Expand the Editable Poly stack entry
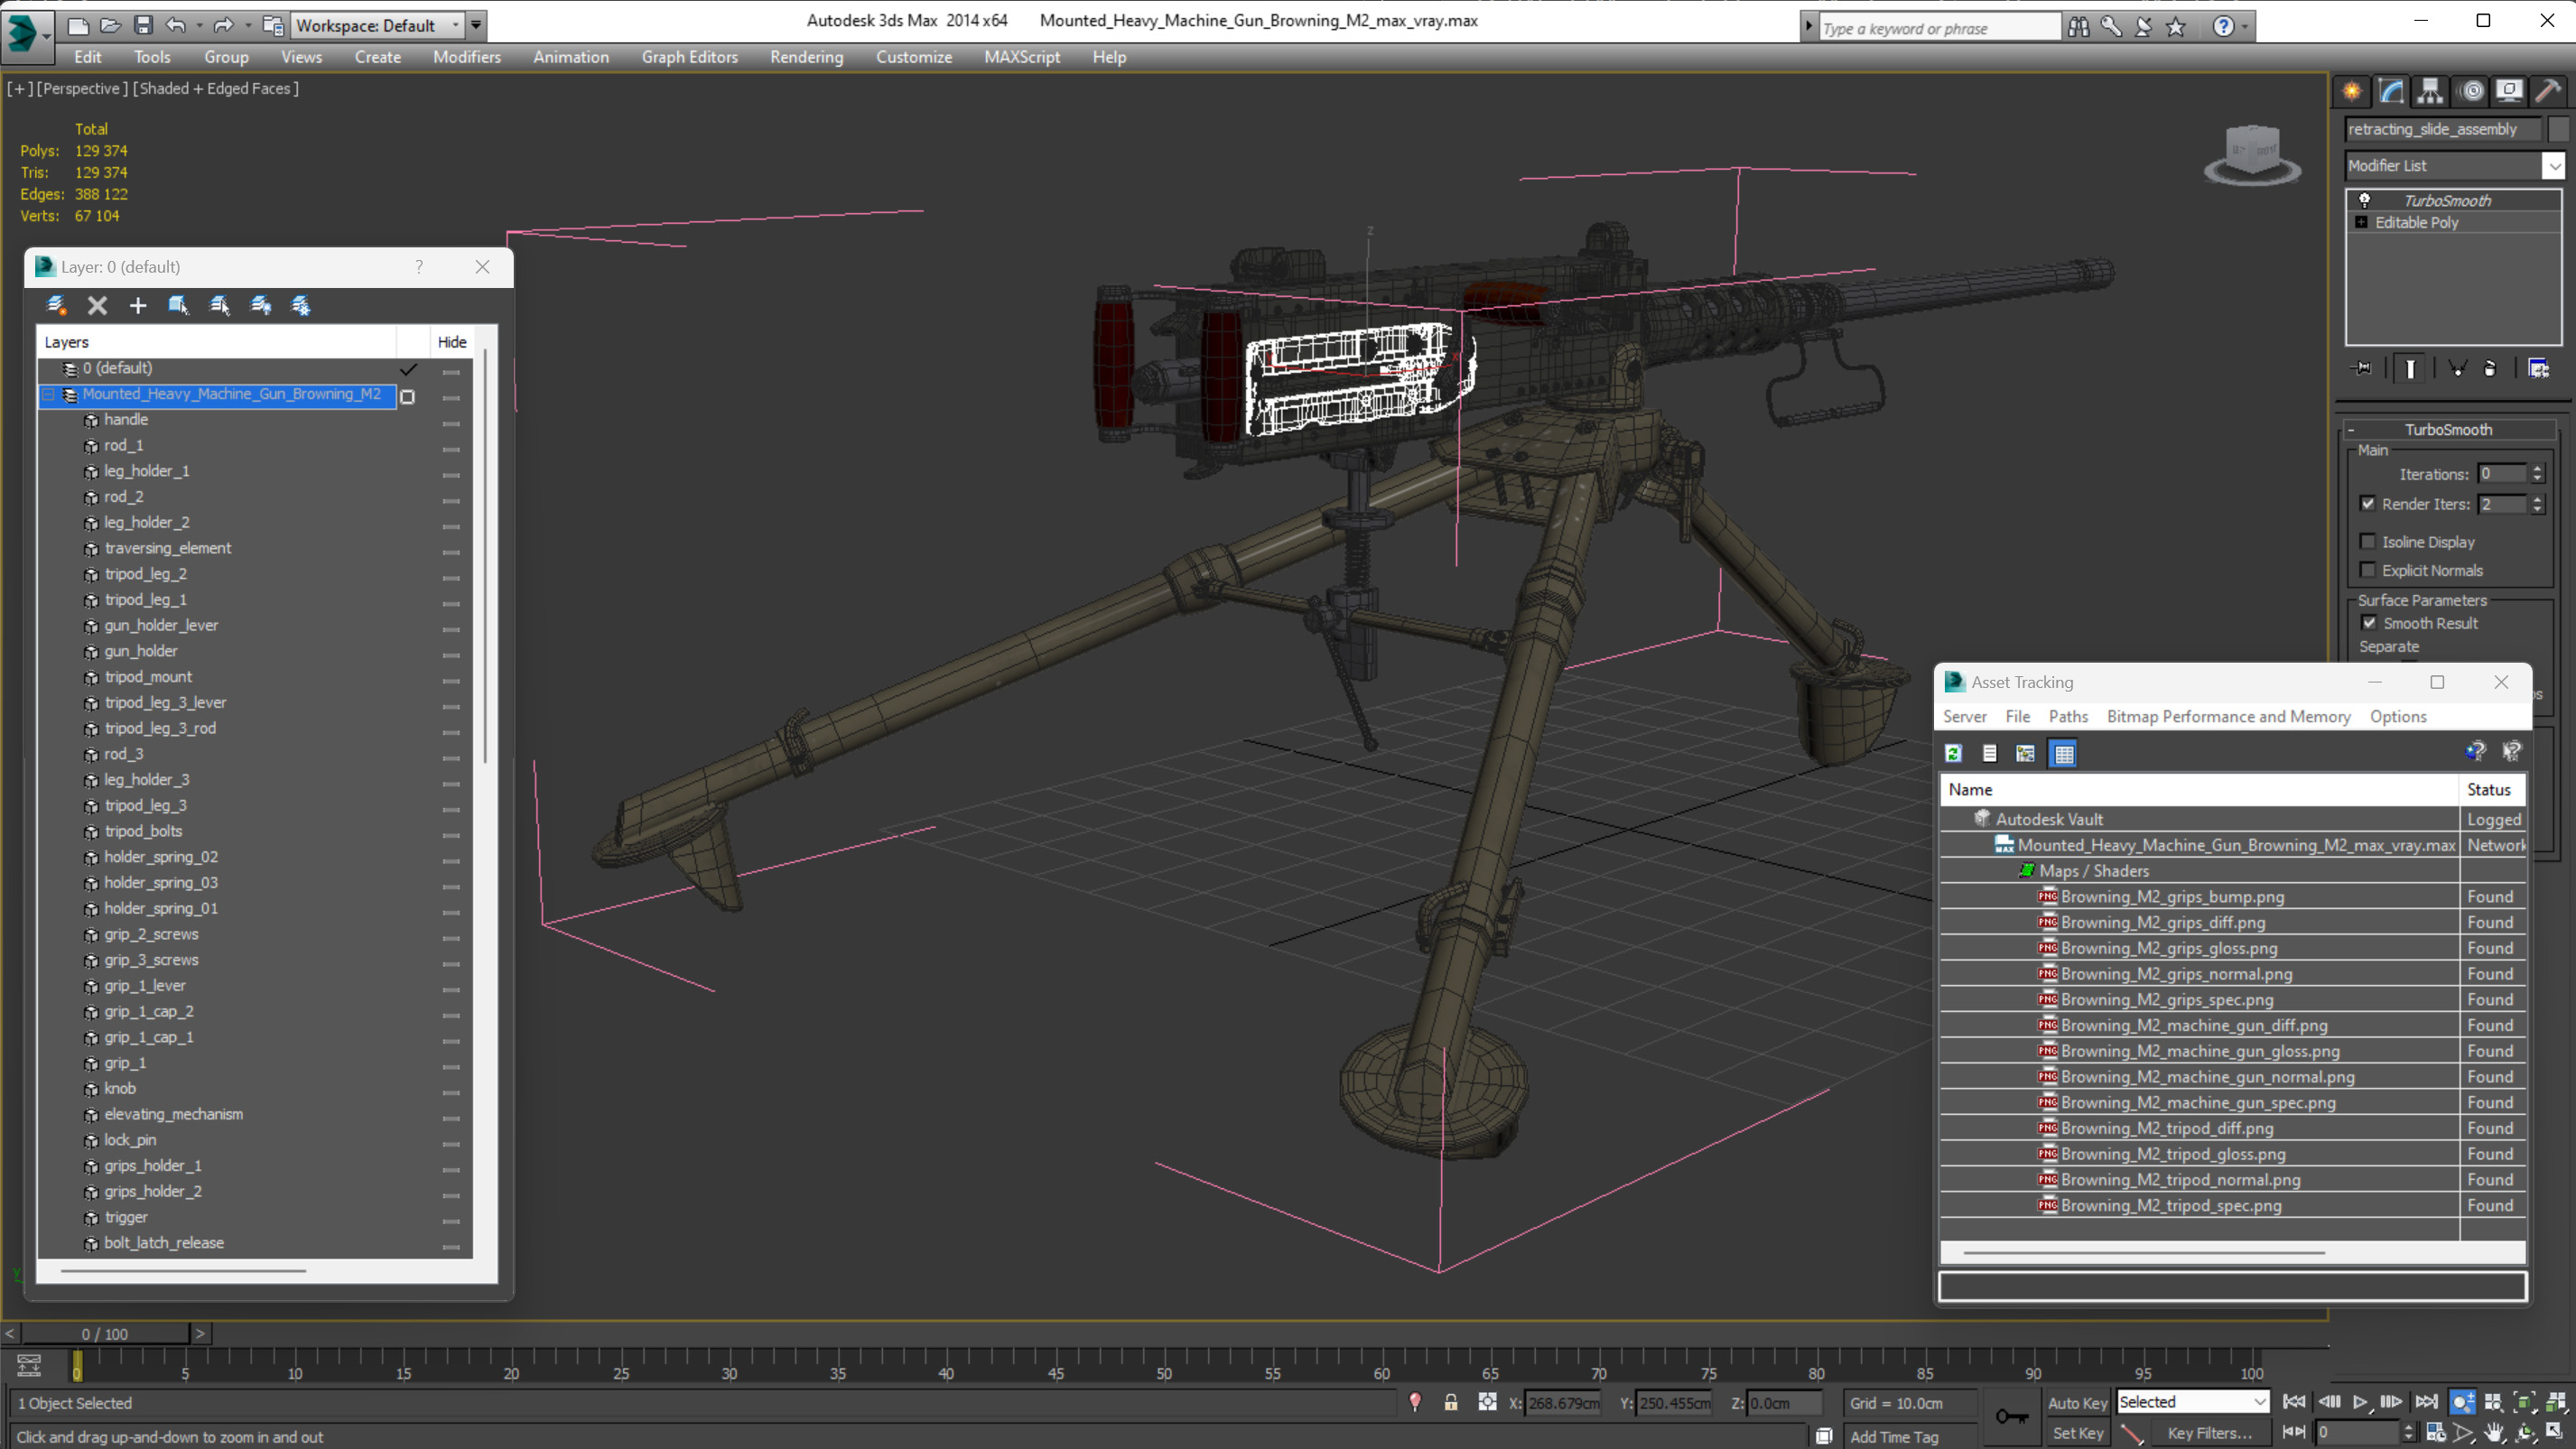Screen dimensions: 2576x1449 (2361, 222)
